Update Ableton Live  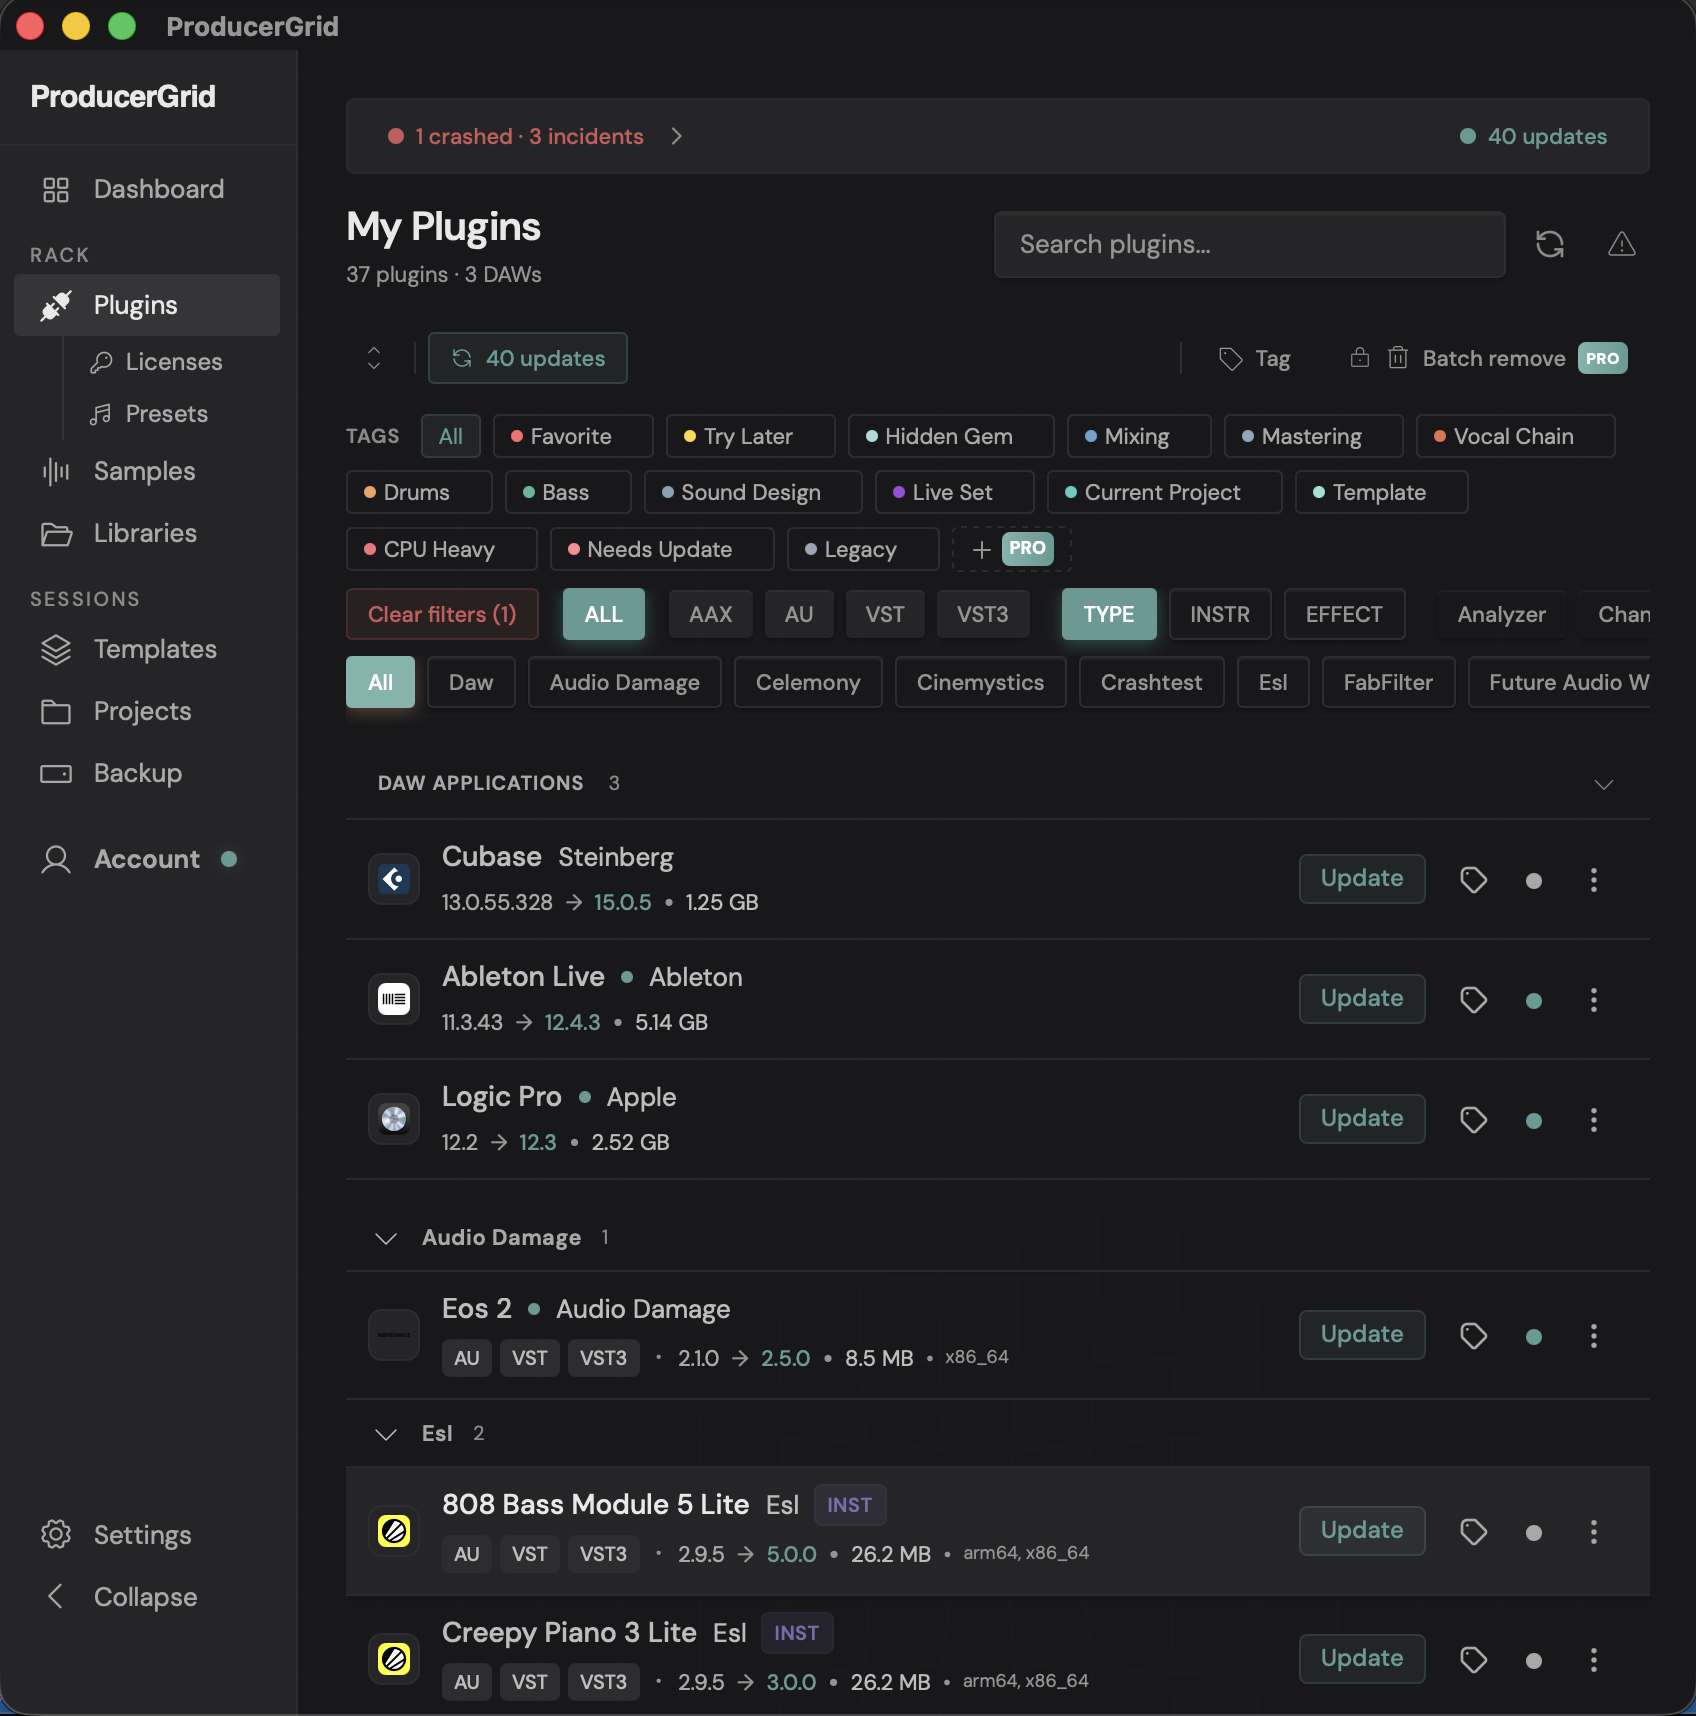click(x=1362, y=999)
